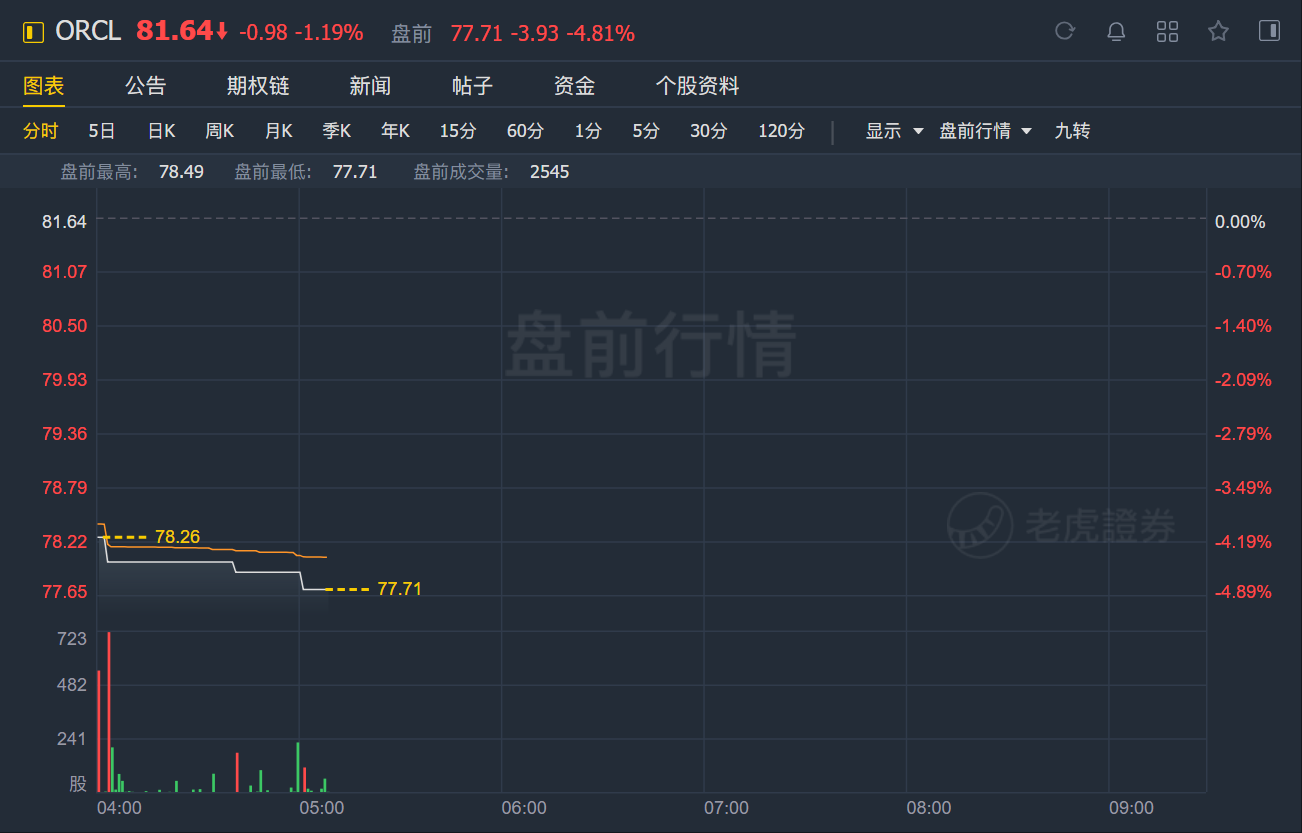Open the 个股资料 tab

click(x=697, y=86)
